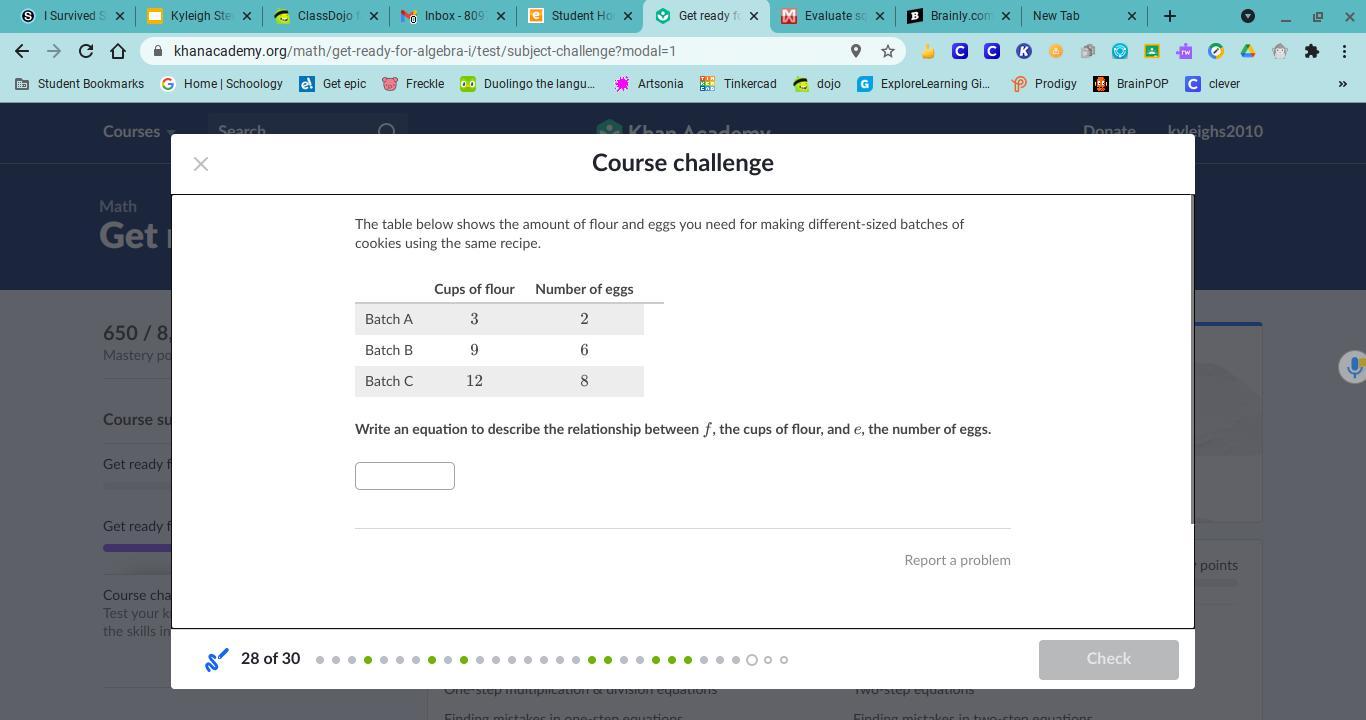The width and height of the screenshot is (1366, 720).
Task: Open the Google Drive extension icon
Action: click(x=1248, y=51)
